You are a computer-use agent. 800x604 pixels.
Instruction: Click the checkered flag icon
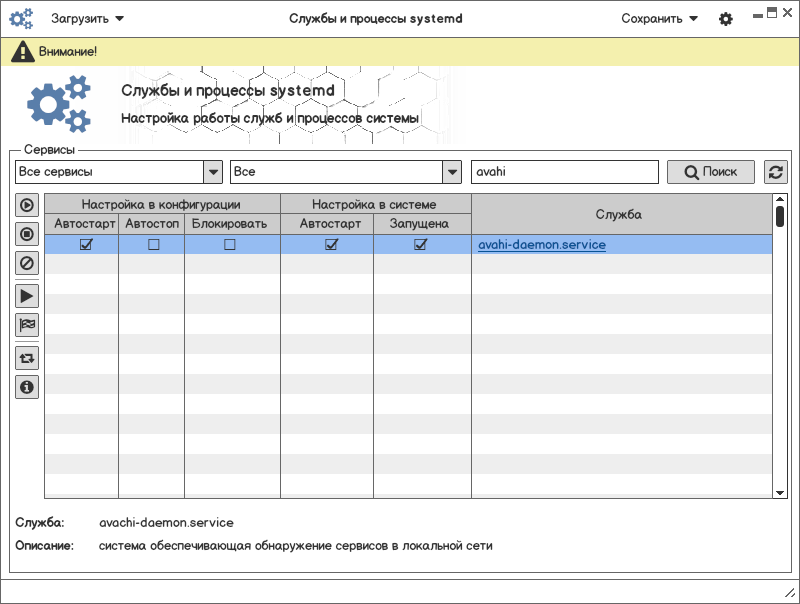(x=27, y=324)
